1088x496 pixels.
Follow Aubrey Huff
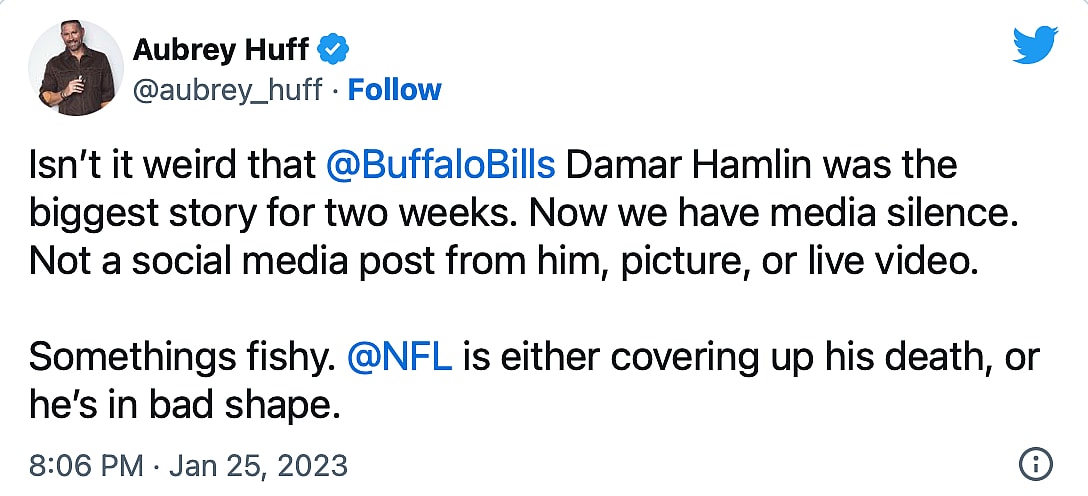(394, 90)
